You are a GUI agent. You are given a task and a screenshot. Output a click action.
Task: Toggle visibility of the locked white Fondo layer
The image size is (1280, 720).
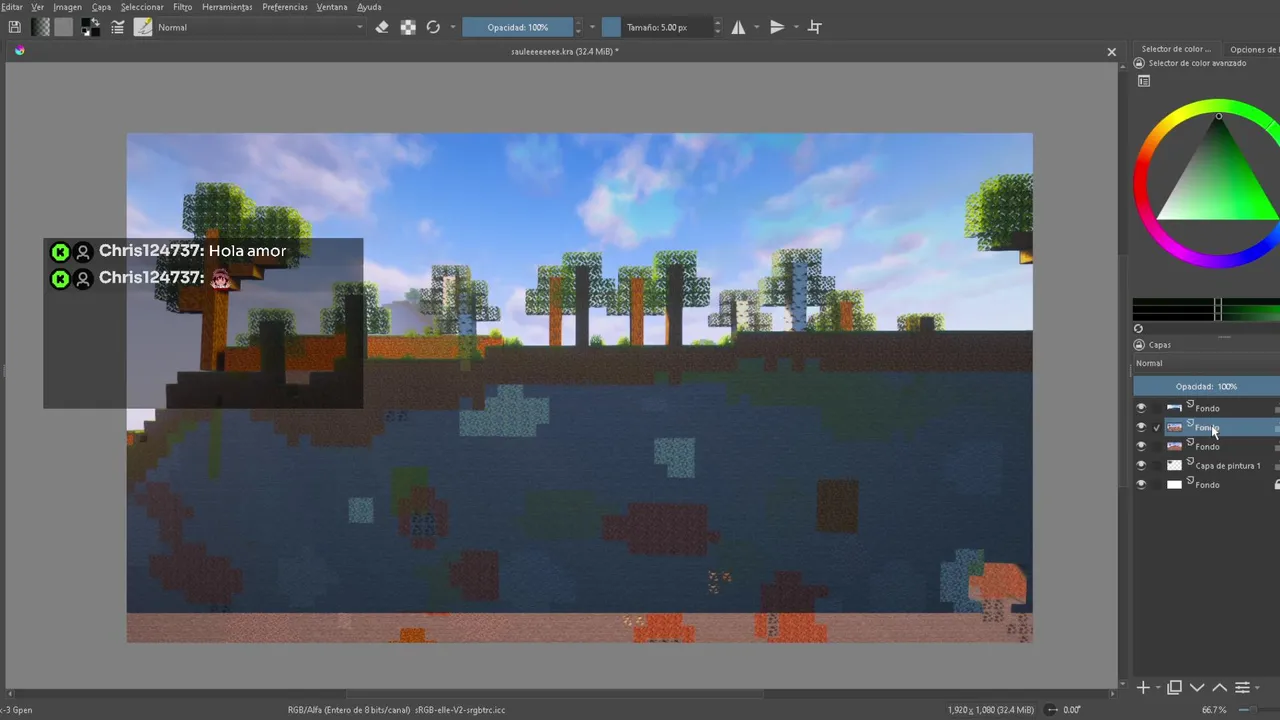1141,484
